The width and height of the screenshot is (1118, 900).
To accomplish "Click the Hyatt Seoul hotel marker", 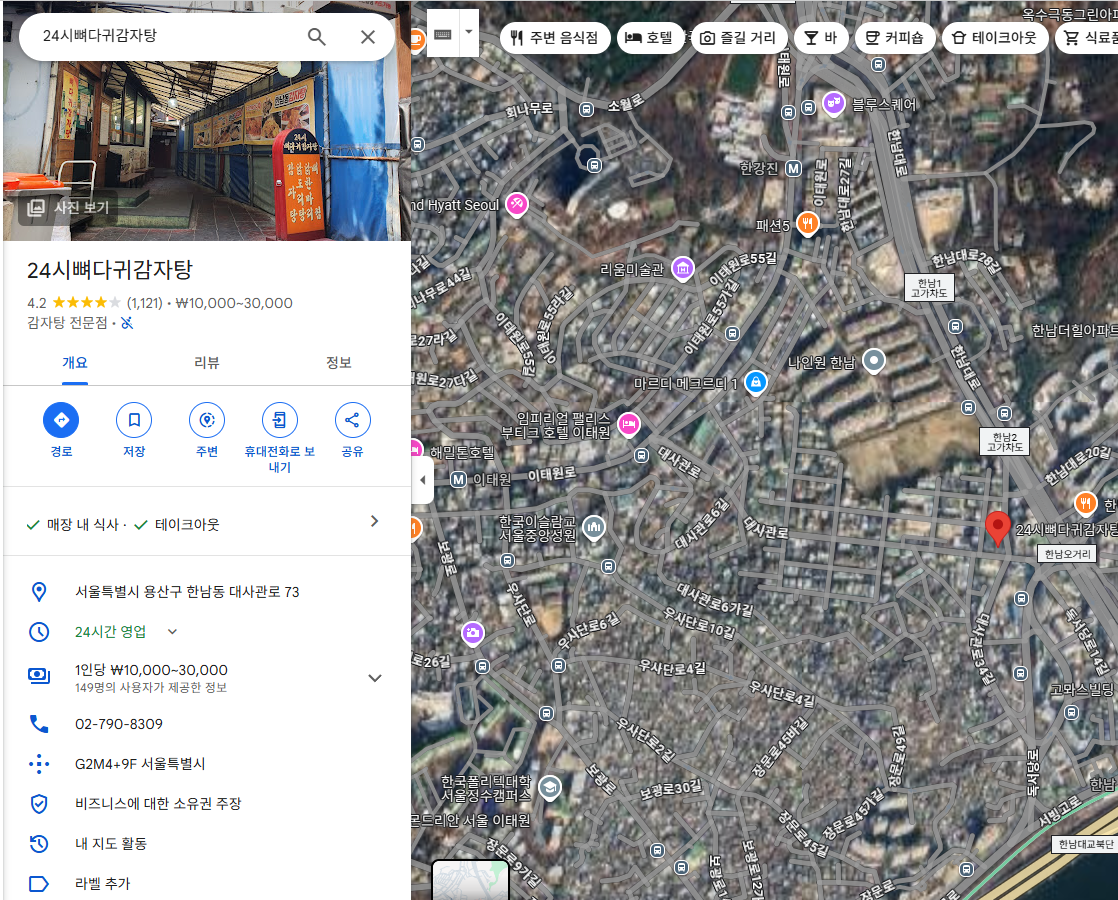I will pyautogui.click(x=516, y=205).
